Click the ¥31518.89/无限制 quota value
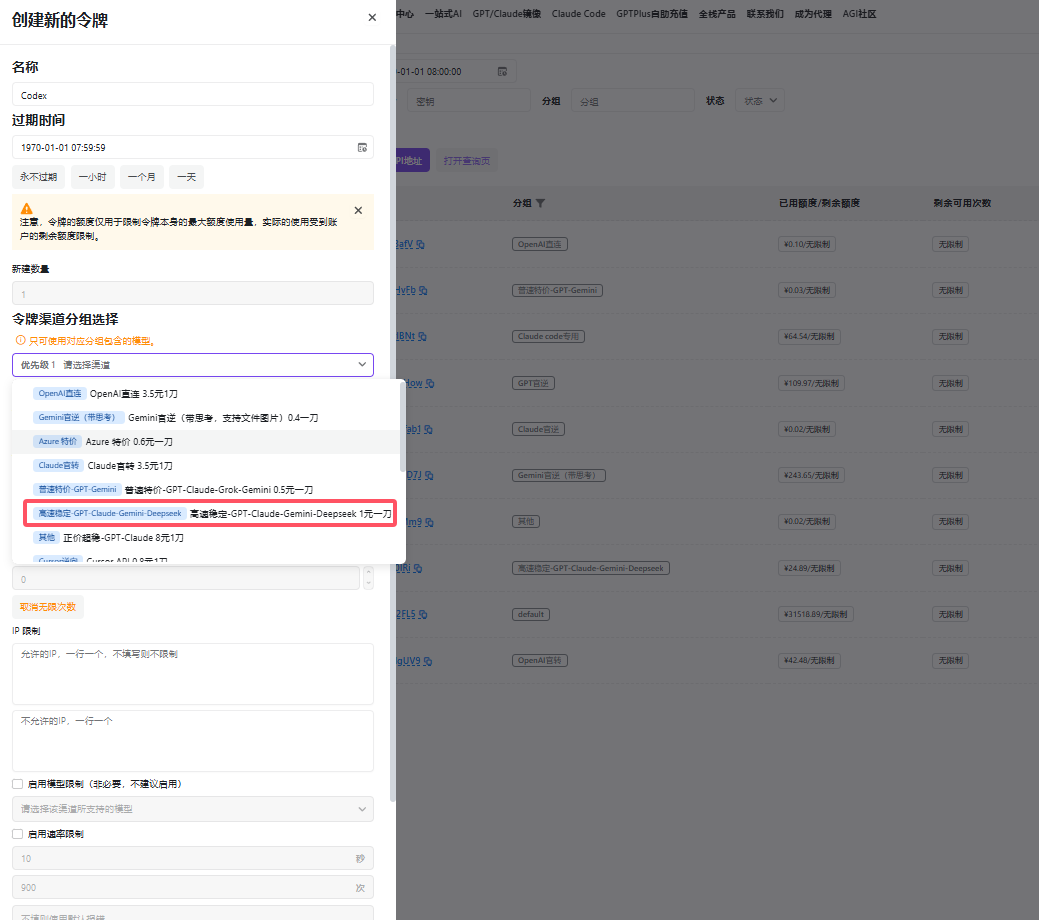The width and height of the screenshot is (1039, 920). tap(816, 614)
